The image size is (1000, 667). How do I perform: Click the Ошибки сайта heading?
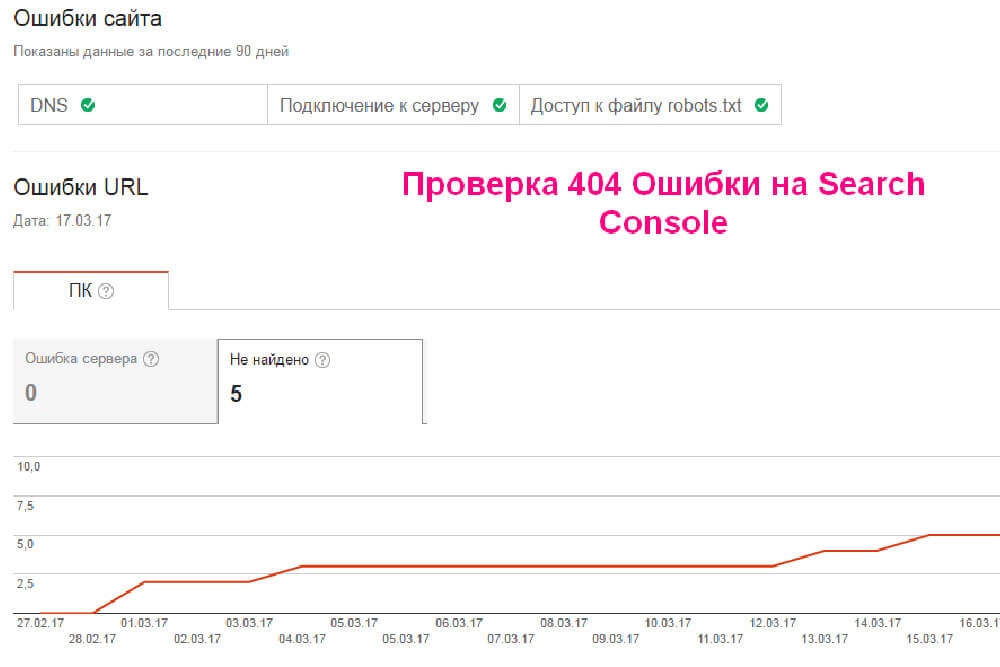click(x=87, y=18)
